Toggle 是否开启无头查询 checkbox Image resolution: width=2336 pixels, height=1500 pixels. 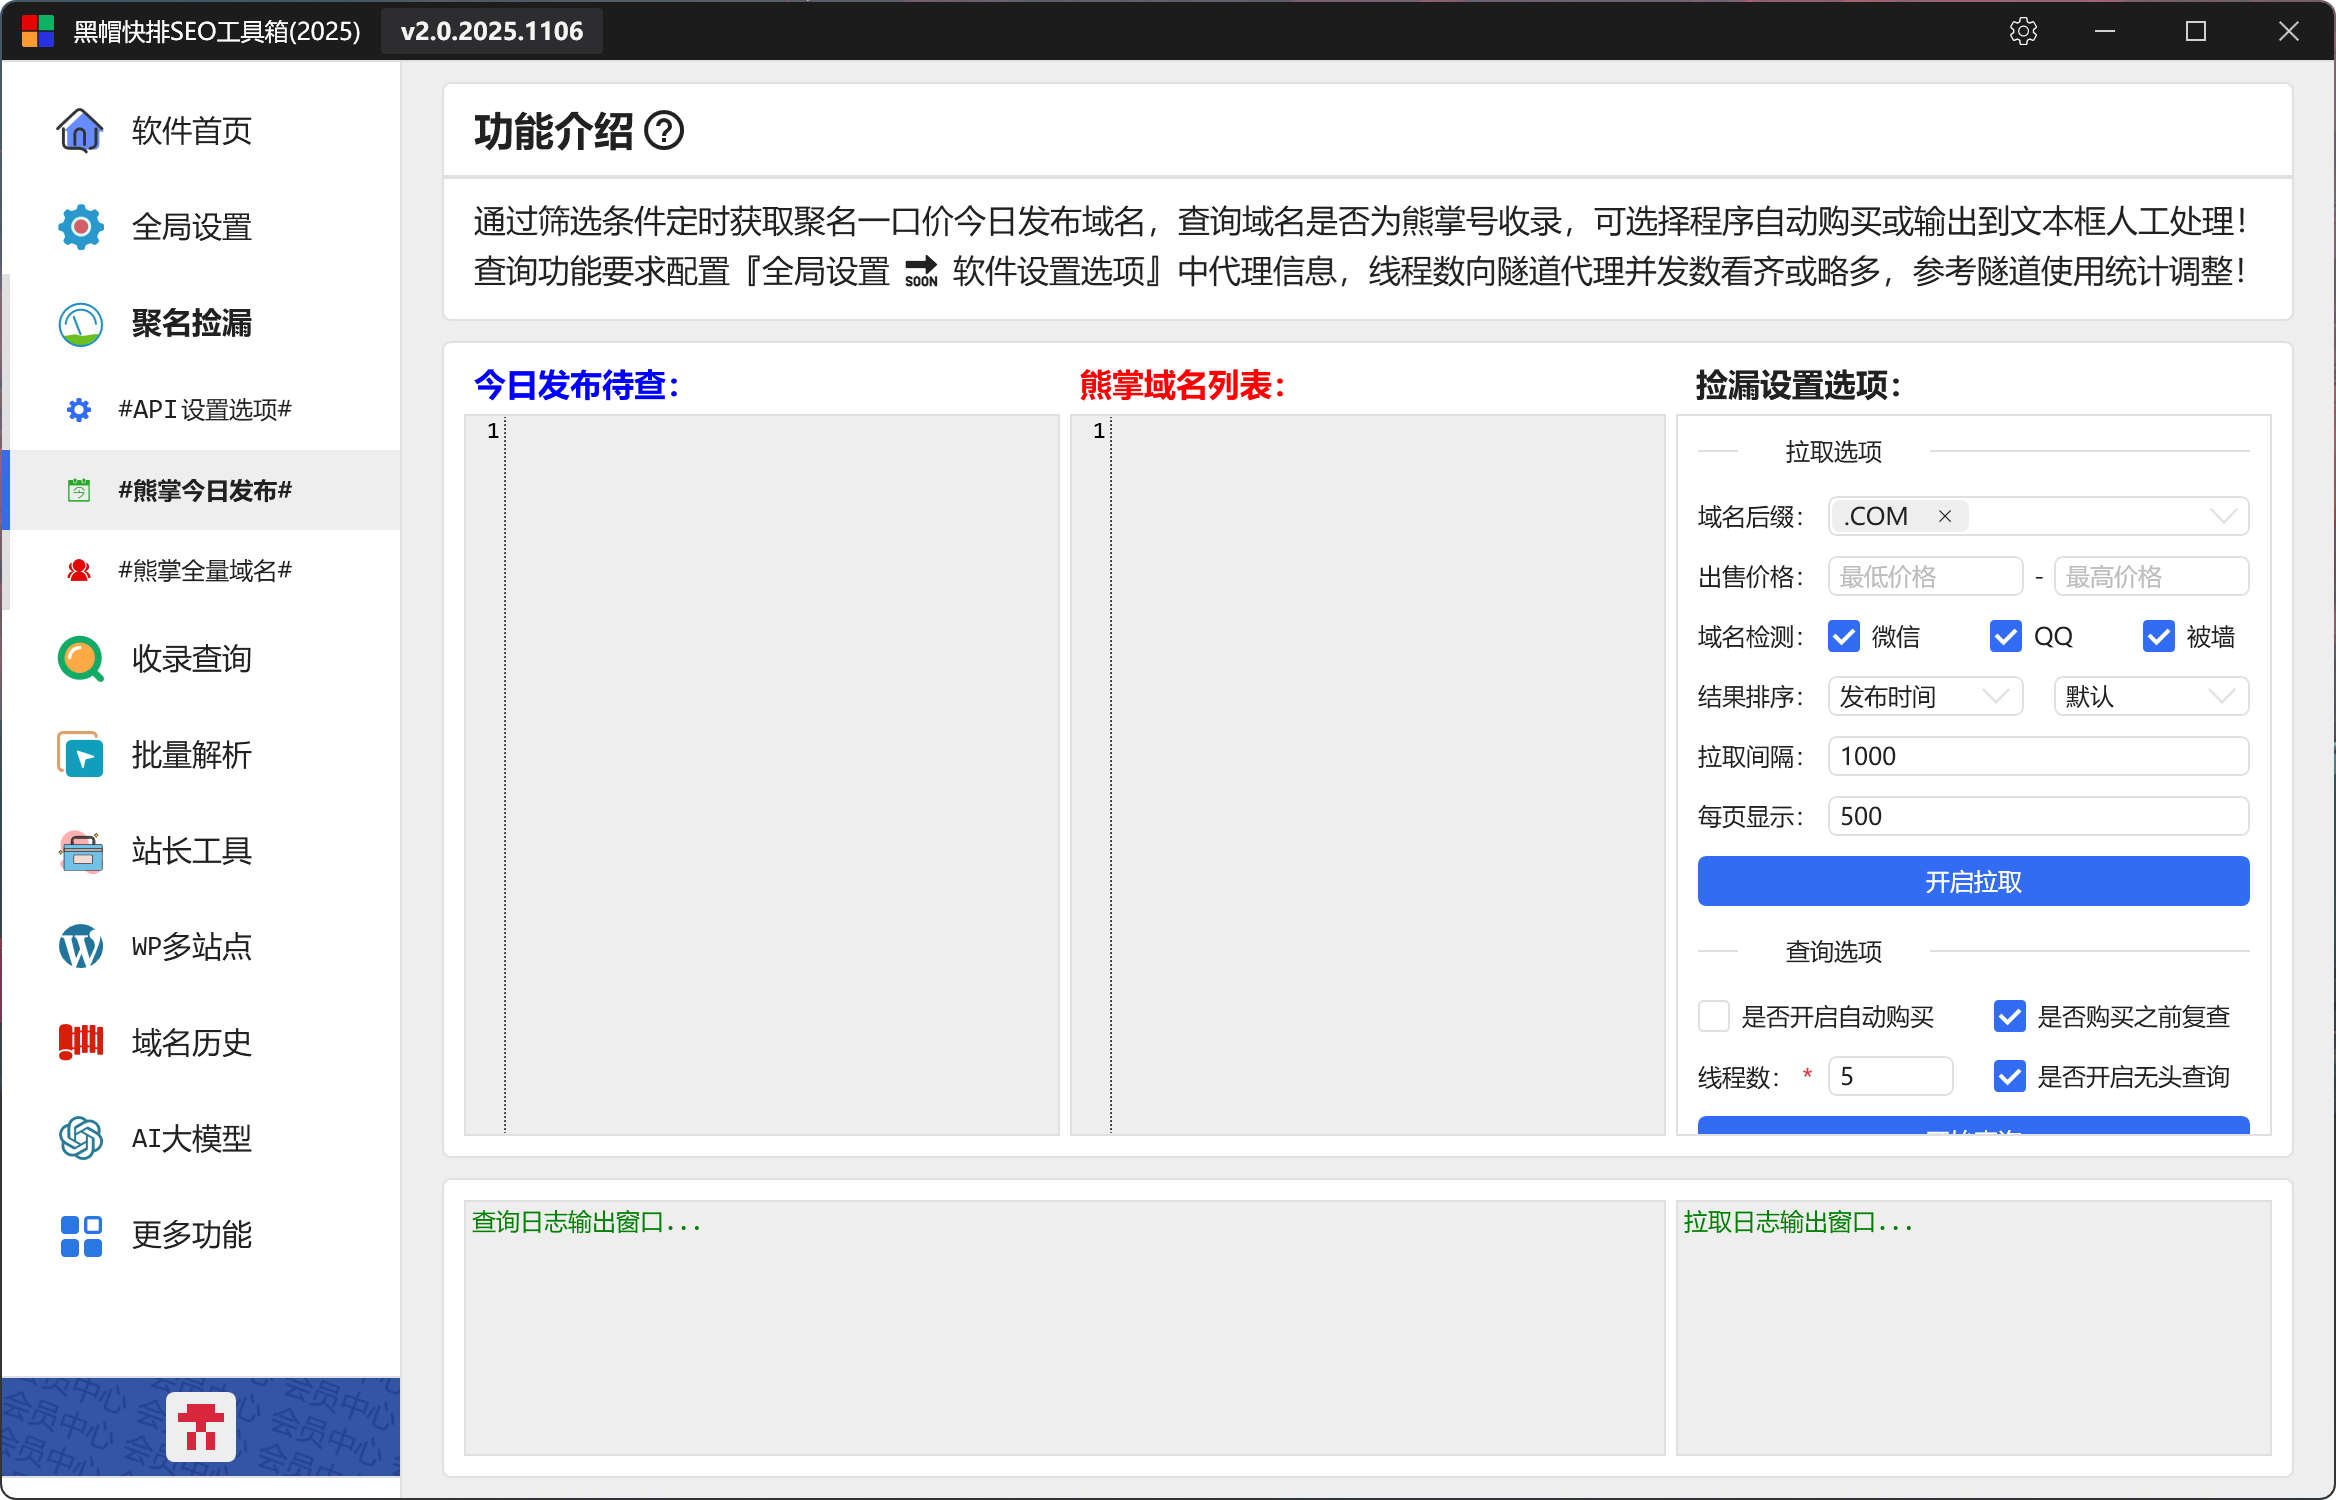[2009, 1077]
